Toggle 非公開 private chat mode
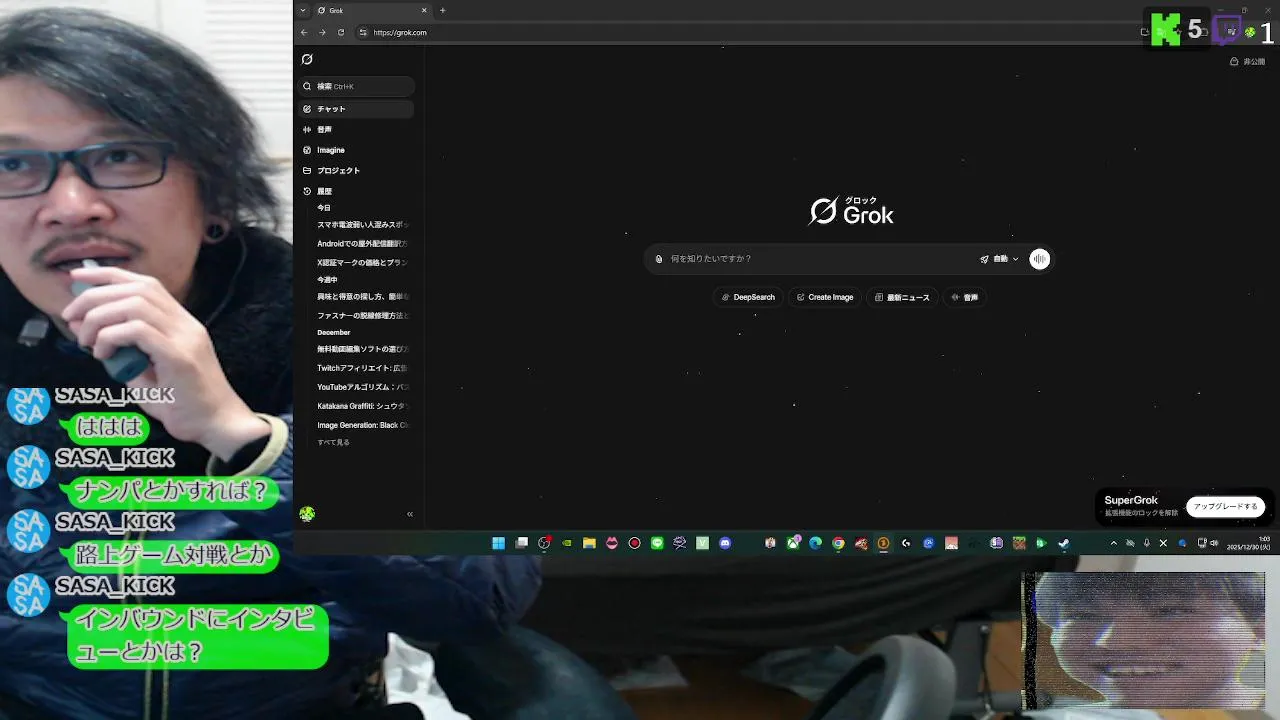This screenshot has width=1280, height=720. (x=1247, y=61)
